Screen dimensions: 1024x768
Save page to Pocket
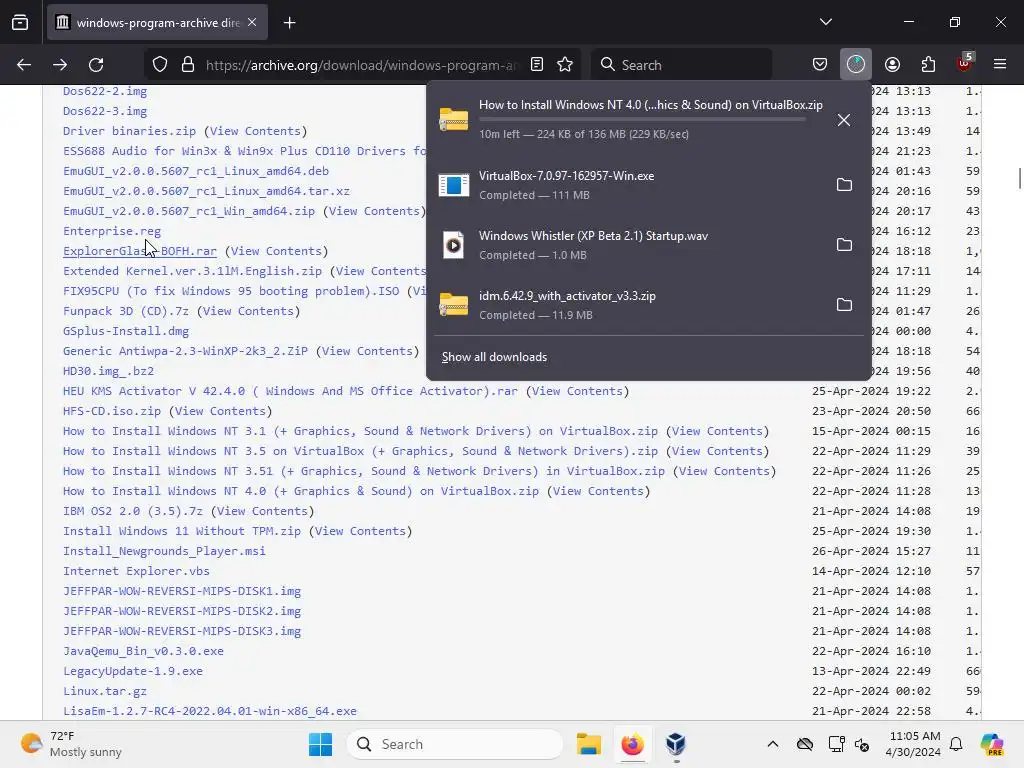pyautogui.click(x=820, y=65)
